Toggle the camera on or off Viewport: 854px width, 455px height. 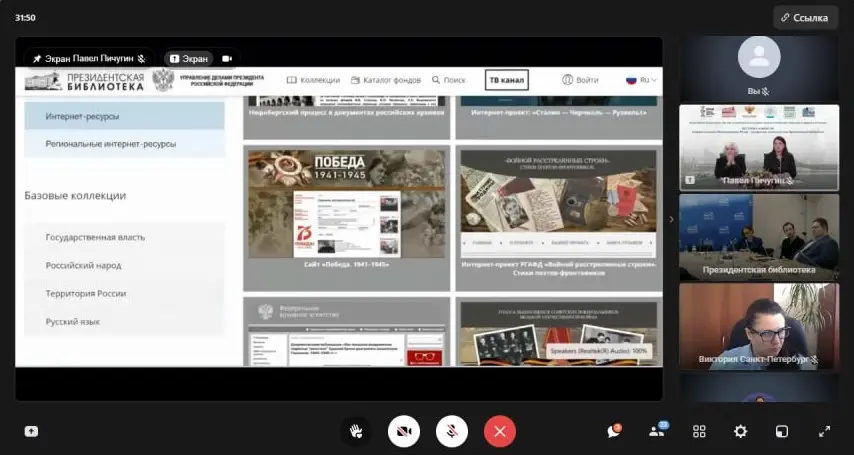coord(403,431)
